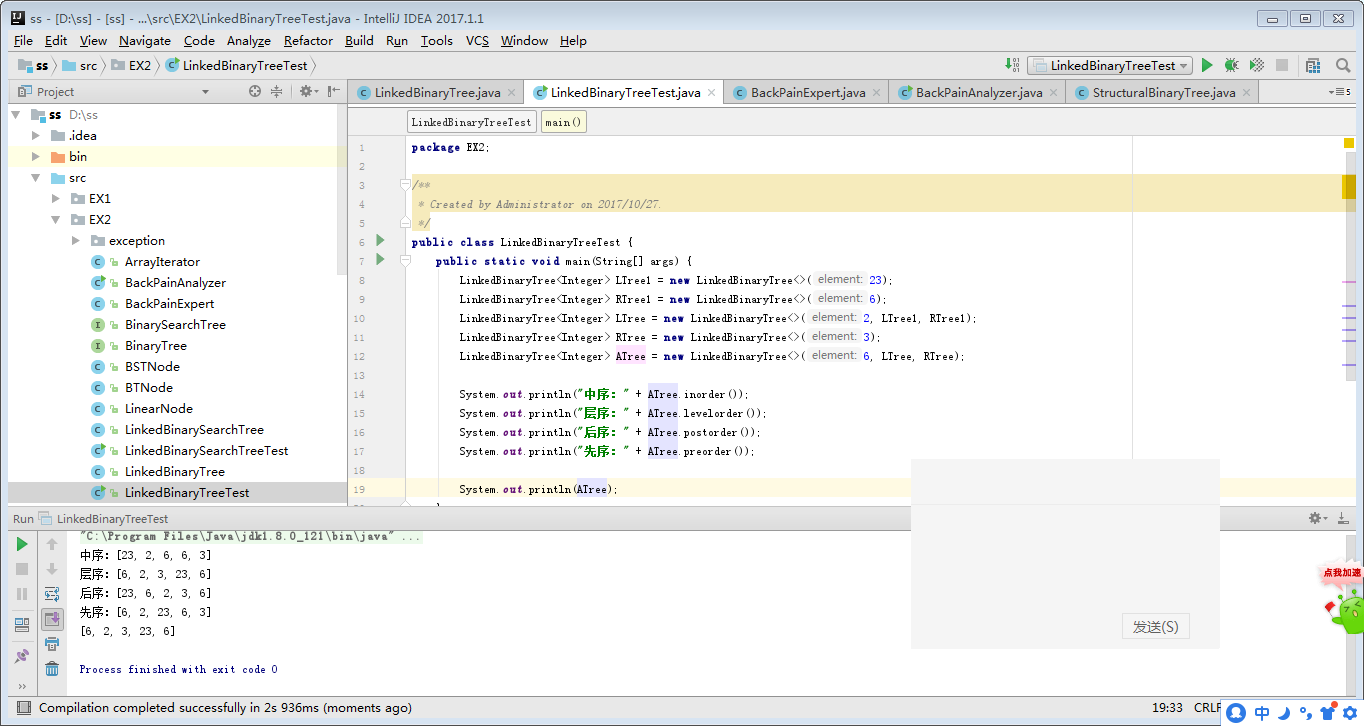Select LinkedBinarySearchTreeTest in tree
Viewport: 1364px width, 726px height.
point(206,451)
